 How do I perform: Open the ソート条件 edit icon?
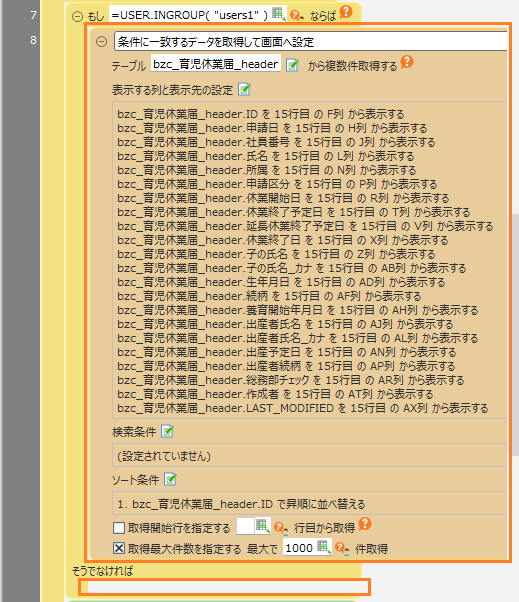point(170,479)
